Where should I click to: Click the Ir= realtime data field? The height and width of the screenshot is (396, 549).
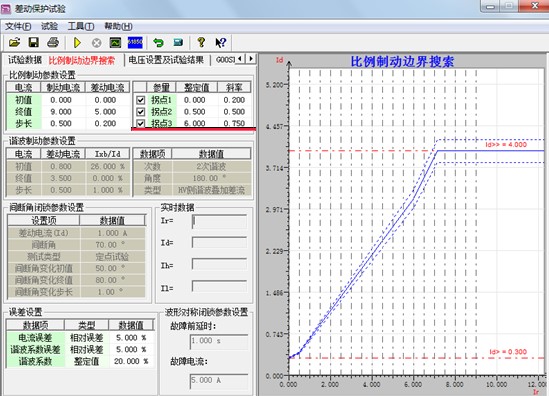219,222
